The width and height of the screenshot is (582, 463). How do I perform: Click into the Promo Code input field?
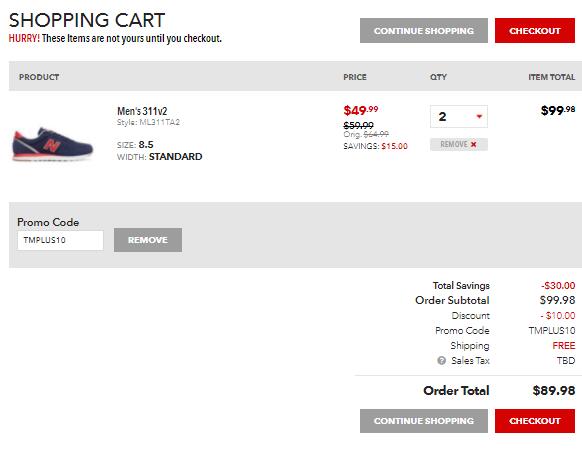click(60, 240)
